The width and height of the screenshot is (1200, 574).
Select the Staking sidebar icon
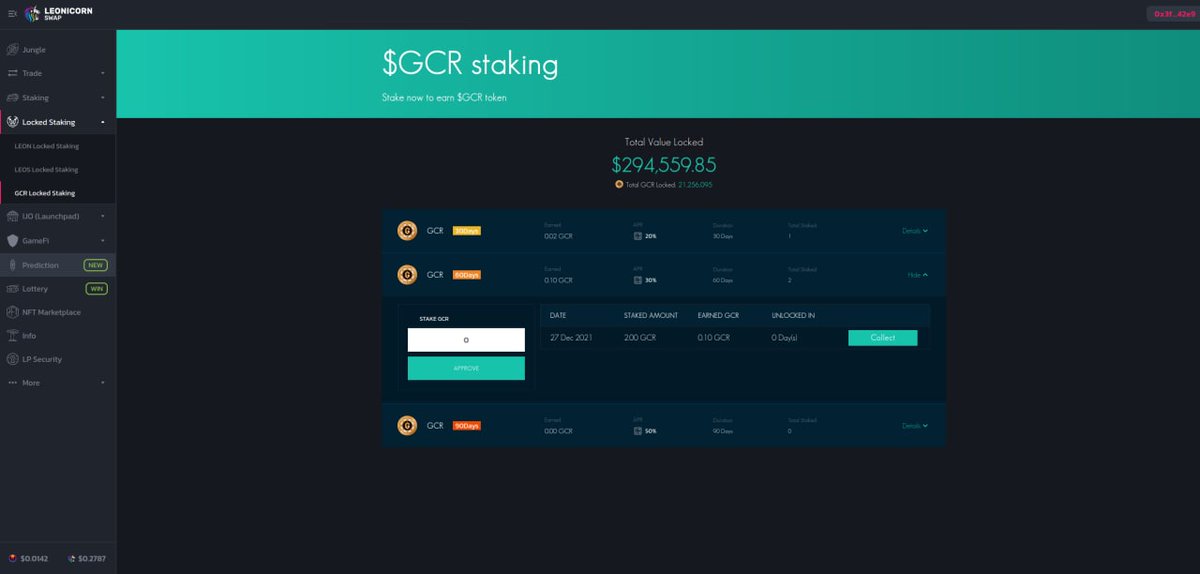tap(13, 97)
